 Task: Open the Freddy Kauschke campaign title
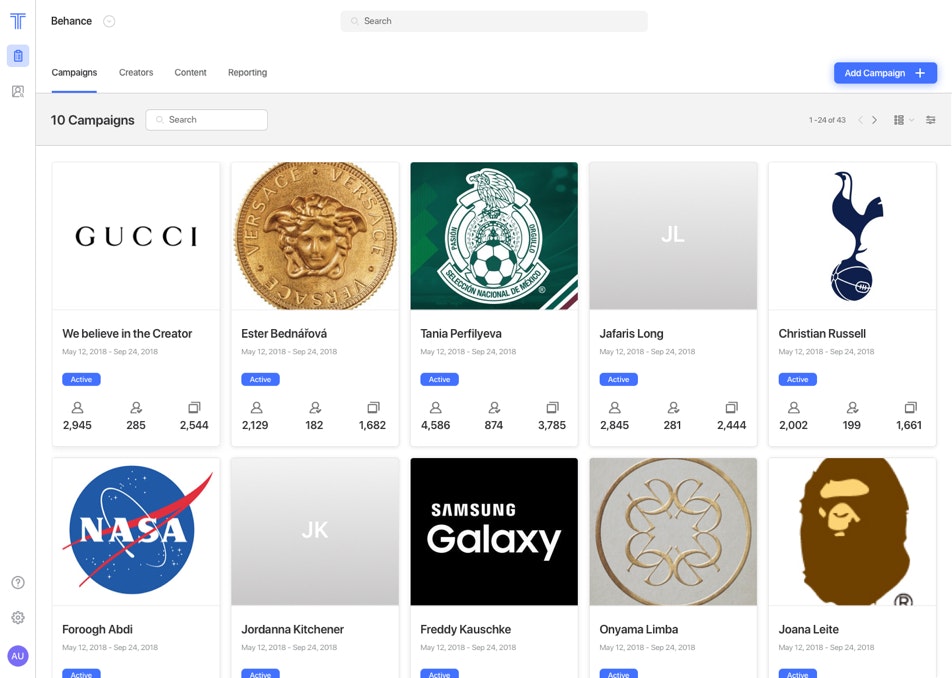click(x=466, y=629)
